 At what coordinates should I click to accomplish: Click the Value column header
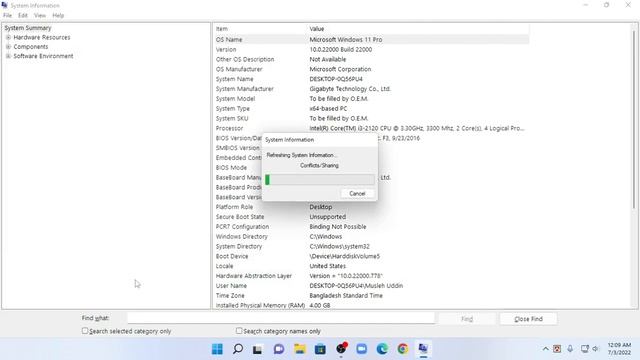(x=418, y=29)
